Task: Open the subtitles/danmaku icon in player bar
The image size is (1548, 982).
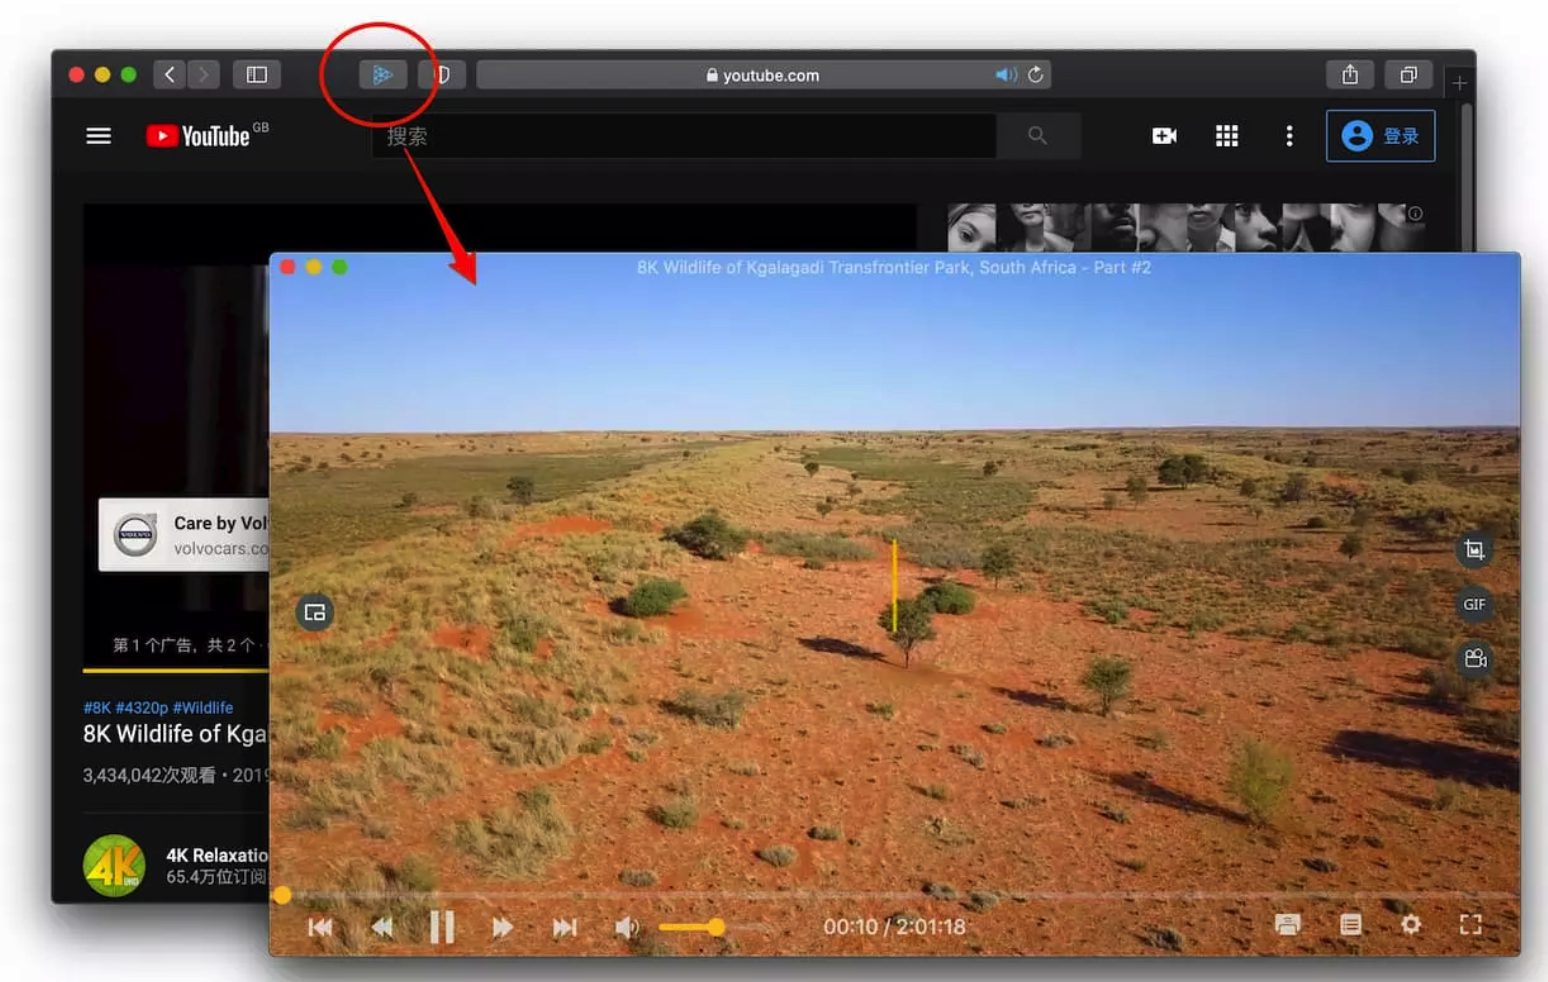Action: (1288, 925)
